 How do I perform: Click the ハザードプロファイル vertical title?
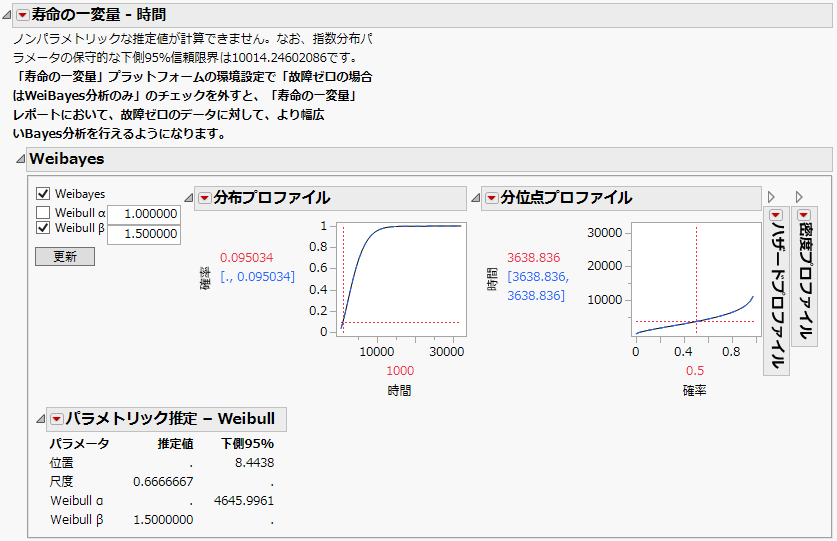click(777, 295)
